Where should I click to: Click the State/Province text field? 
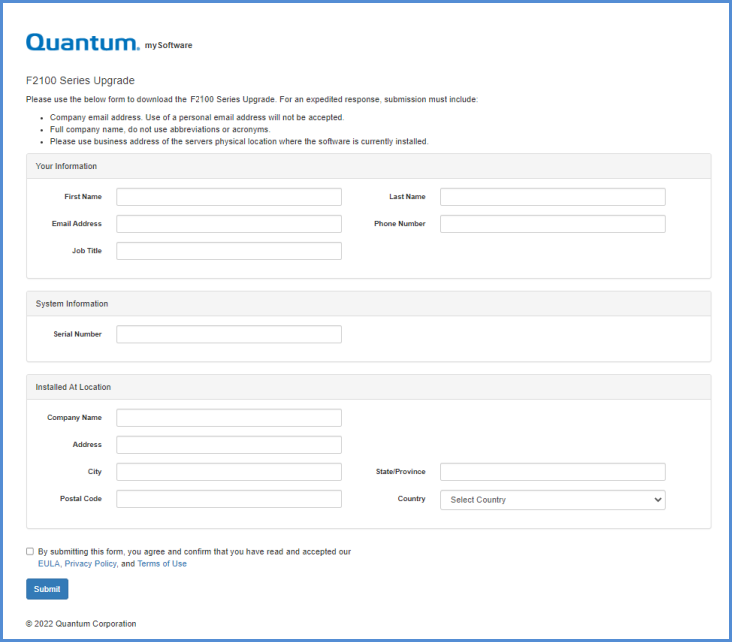click(552, 472)
